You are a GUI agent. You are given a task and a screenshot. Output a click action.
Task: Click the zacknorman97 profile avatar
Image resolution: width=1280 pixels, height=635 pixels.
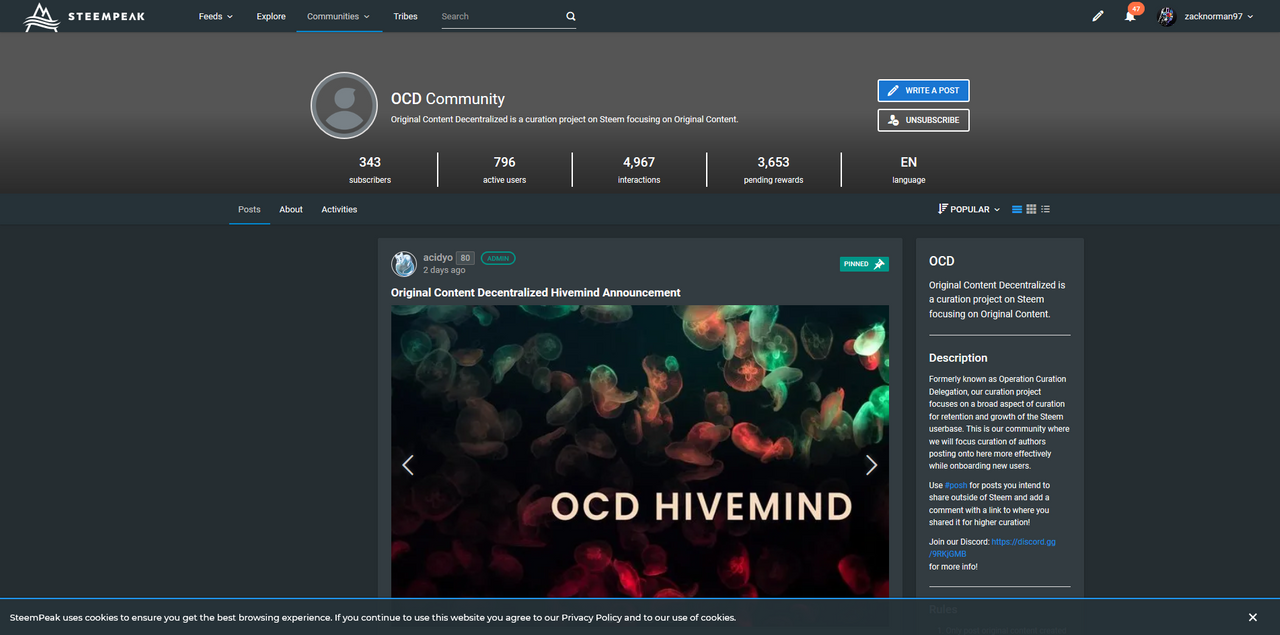(1167, 16)
